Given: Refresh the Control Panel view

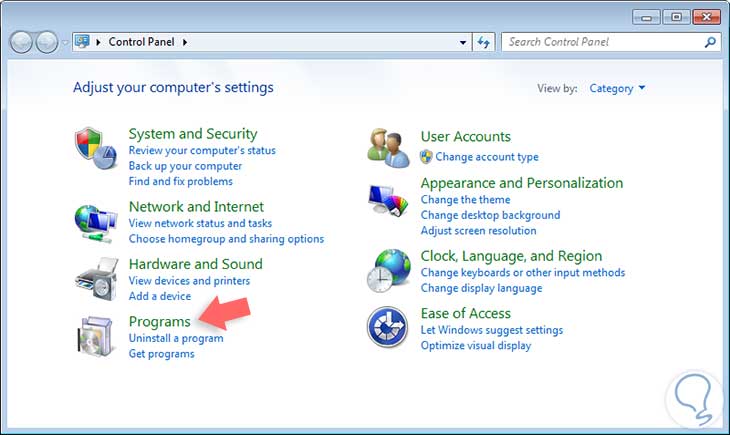Looking at the screenshot, I should coord(483,42).
